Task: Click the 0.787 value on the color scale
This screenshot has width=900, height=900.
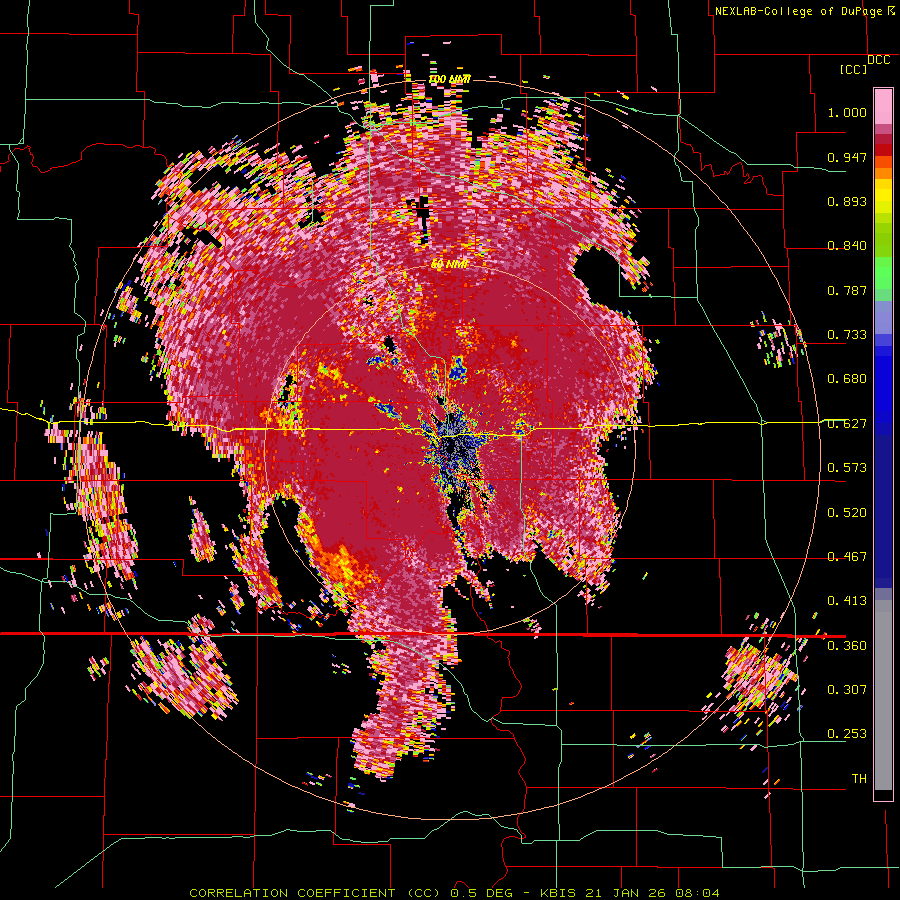Action: 847,290
